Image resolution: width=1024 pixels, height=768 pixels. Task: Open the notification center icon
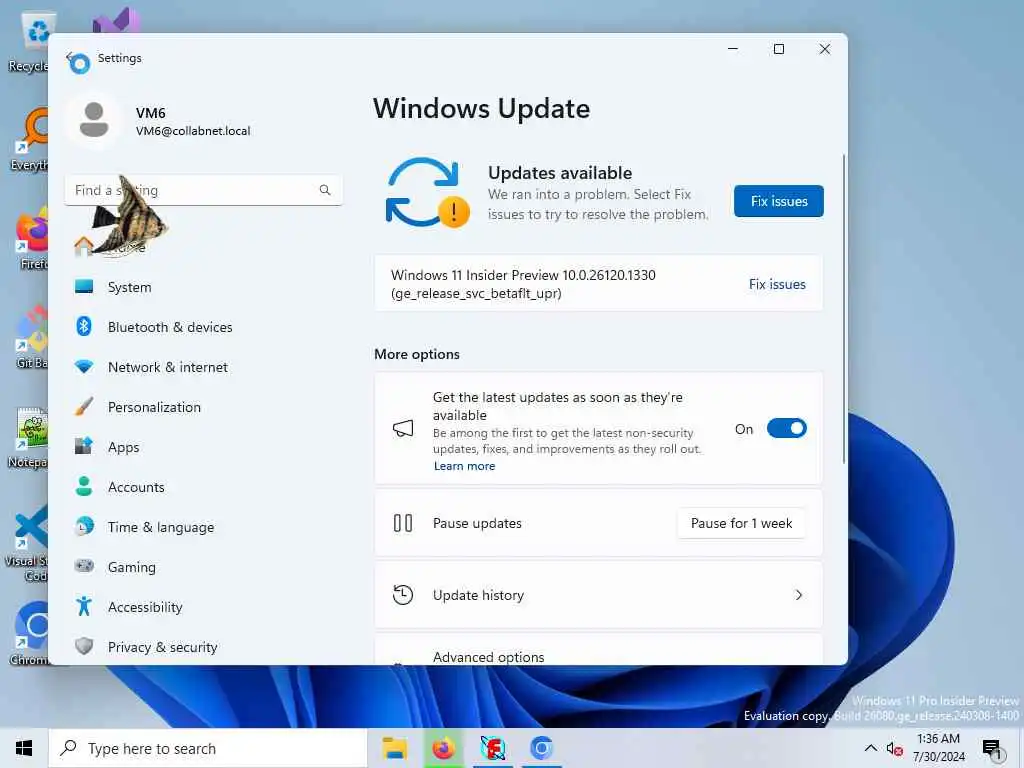click(991, 749)
